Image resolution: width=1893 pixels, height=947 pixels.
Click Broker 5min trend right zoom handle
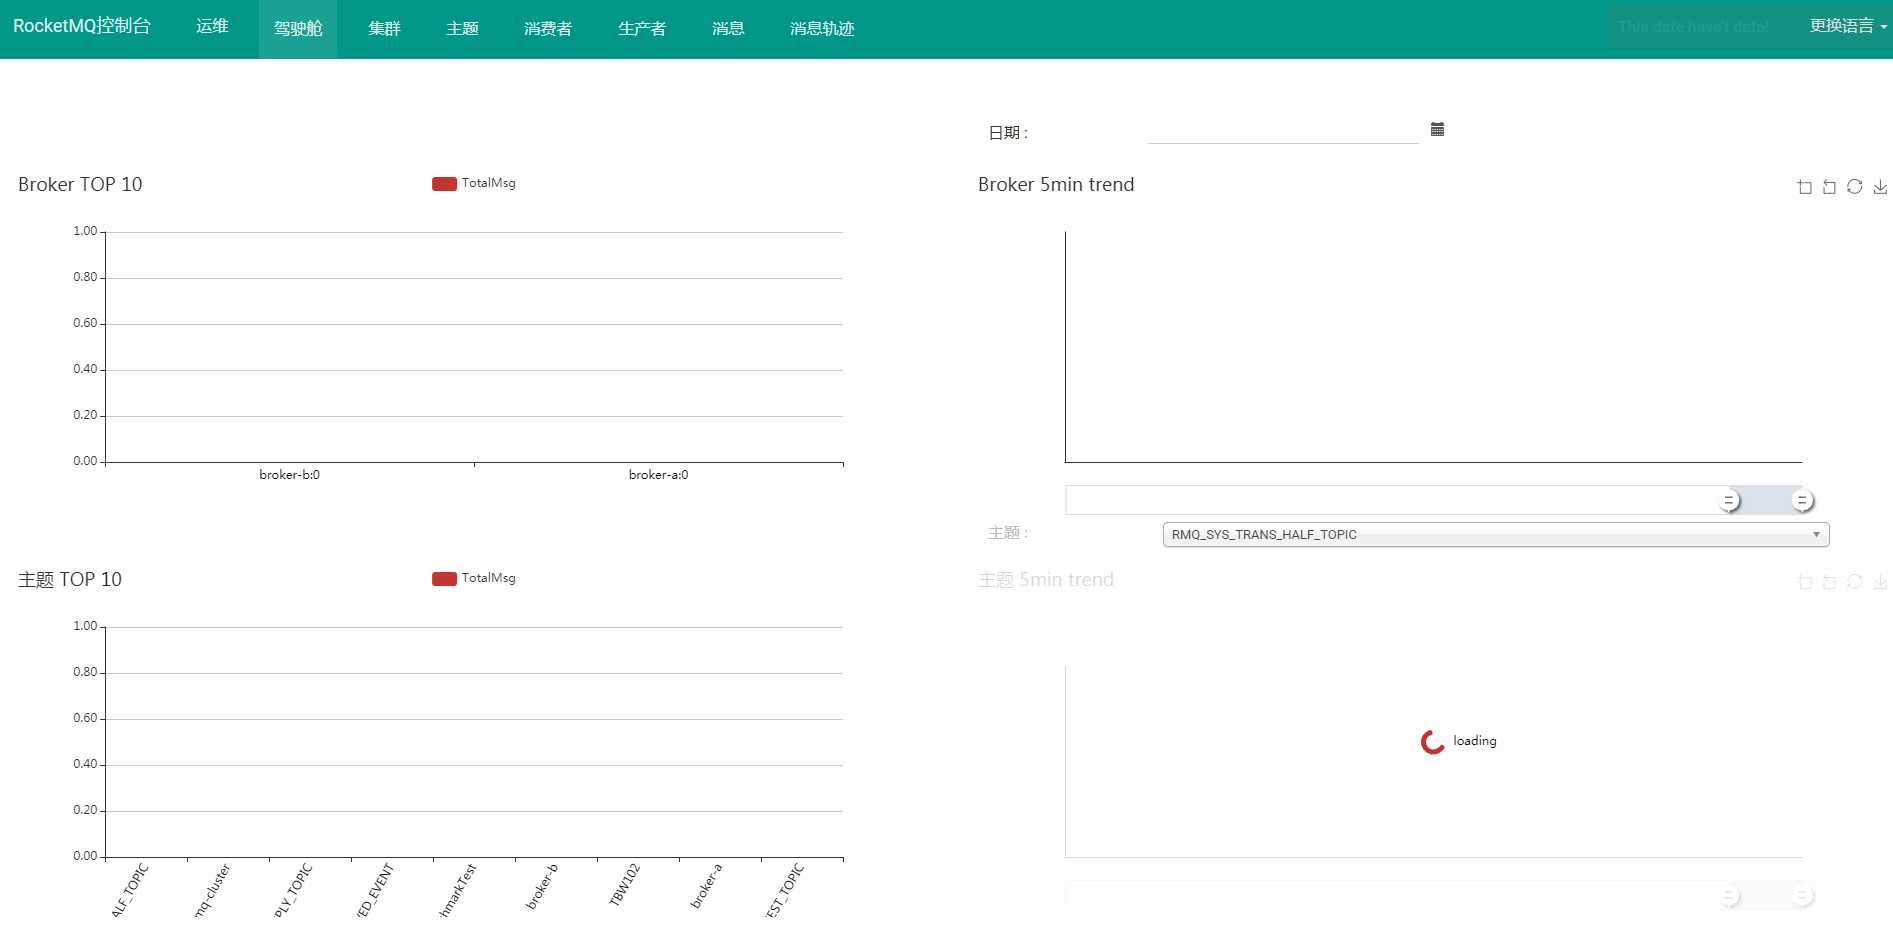1802,501
